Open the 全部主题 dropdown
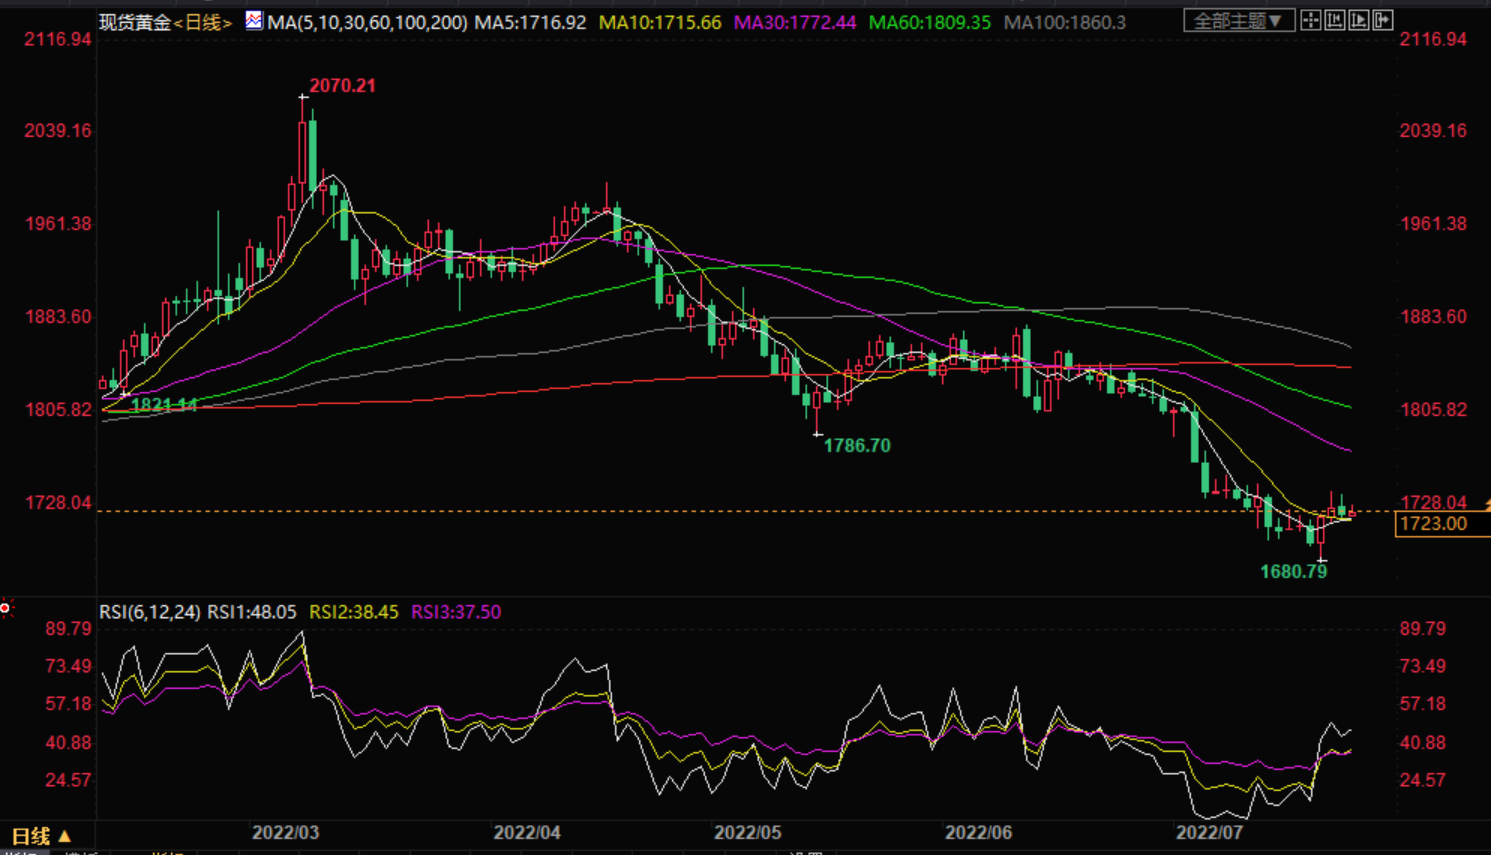Viewport: 1491px width, 855px height. tap(1238, 21)
